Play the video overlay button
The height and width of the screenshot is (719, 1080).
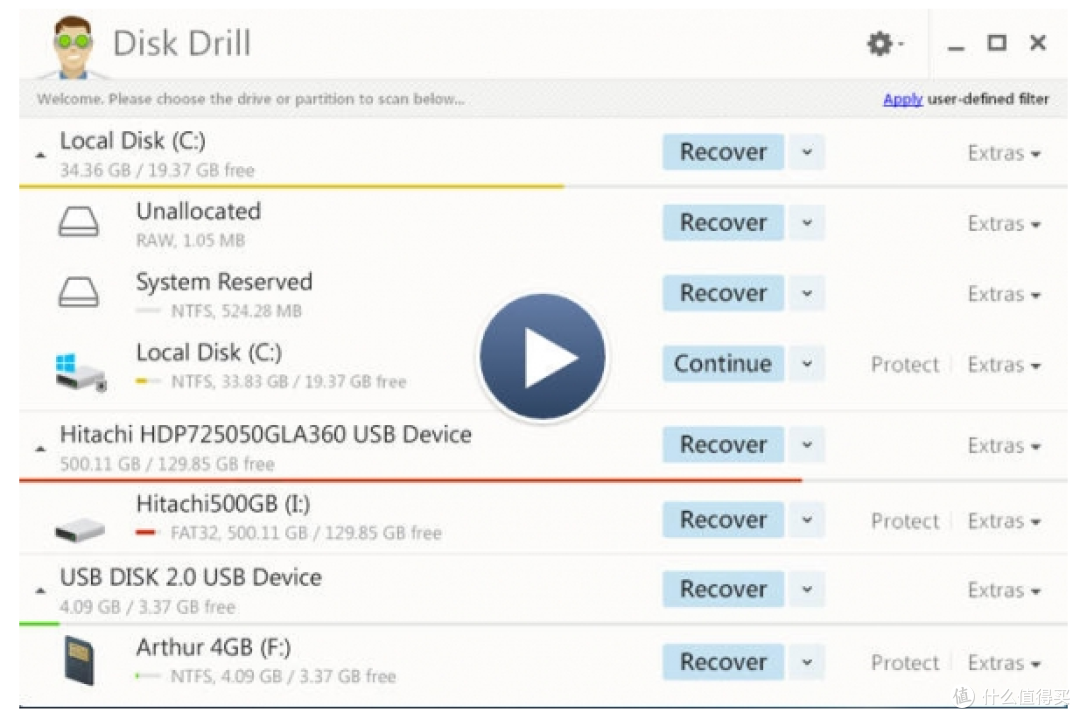pyautogui.click(x=543, y=357)
